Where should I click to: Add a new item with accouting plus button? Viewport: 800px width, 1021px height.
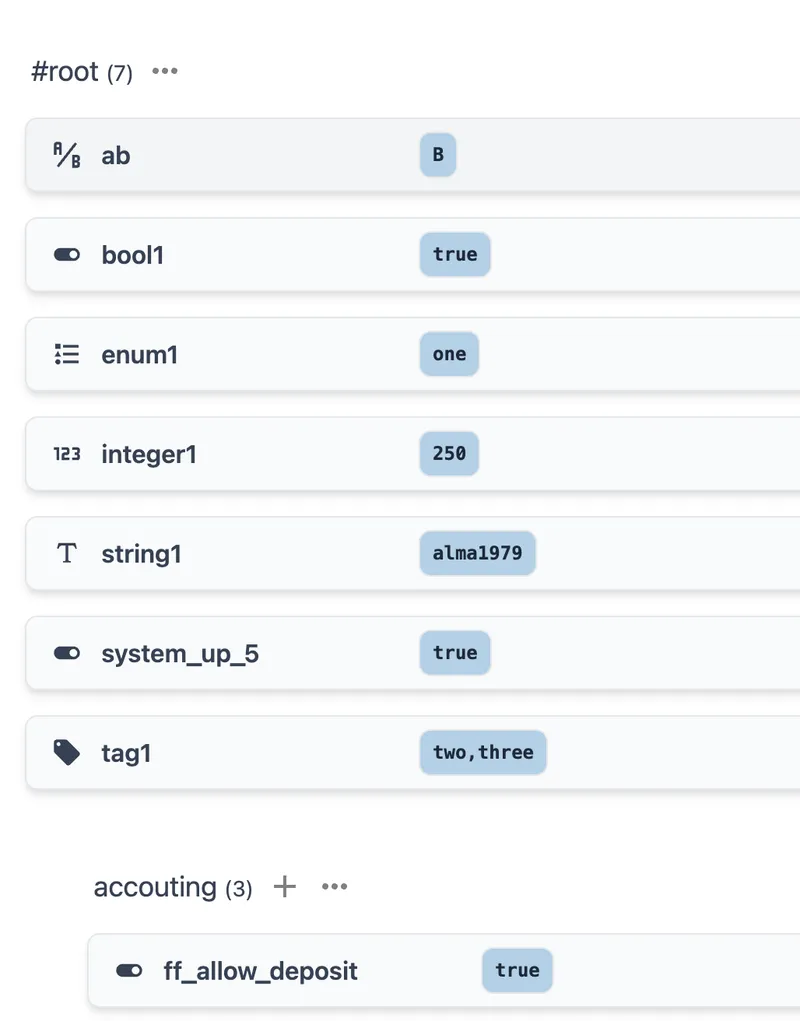tap(285, 887)
